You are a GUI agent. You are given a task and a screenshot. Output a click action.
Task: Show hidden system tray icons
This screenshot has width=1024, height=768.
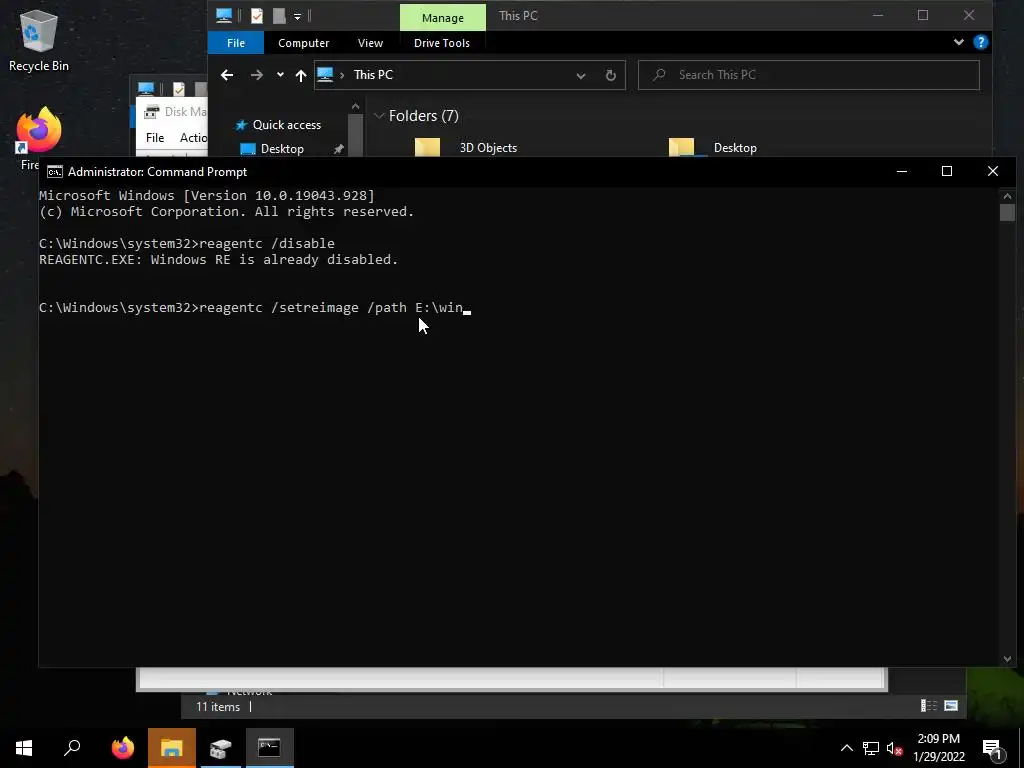pos(846,748)
